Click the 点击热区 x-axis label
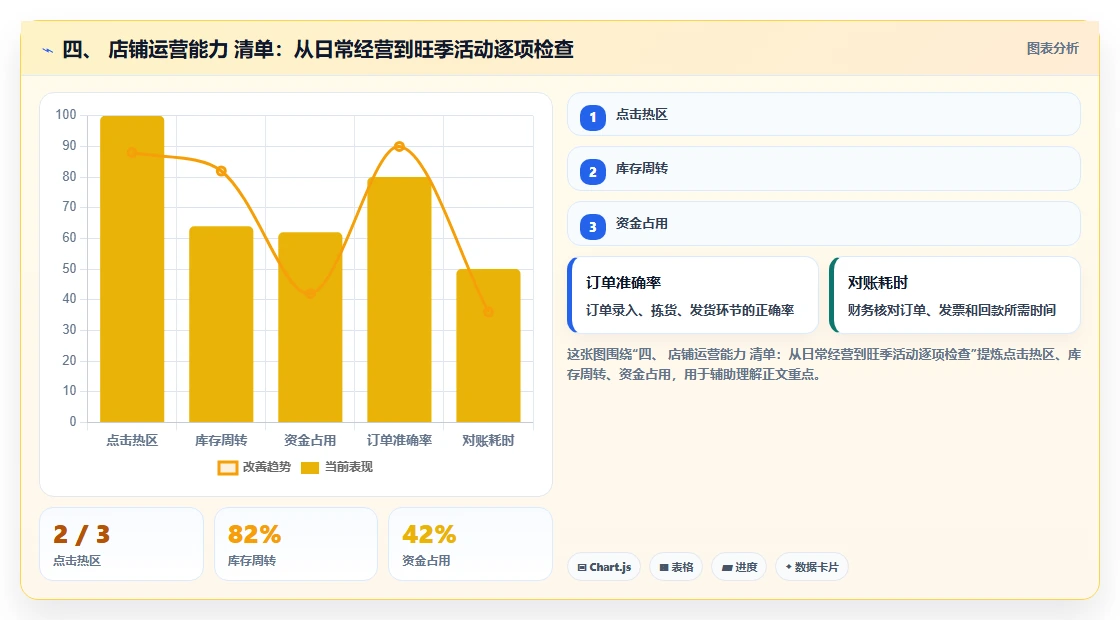The image size is (1120, 620). pyautogui.click(x=132, y=441)
